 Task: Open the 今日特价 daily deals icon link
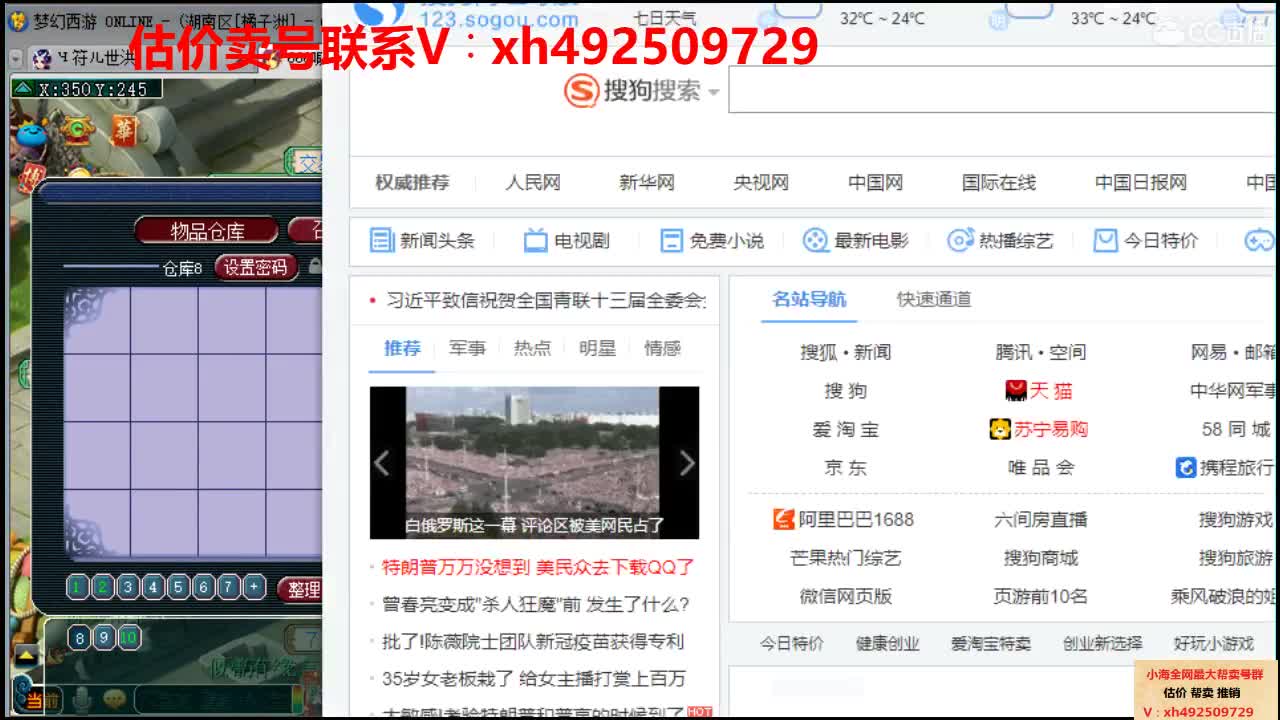pos(1105,240)
